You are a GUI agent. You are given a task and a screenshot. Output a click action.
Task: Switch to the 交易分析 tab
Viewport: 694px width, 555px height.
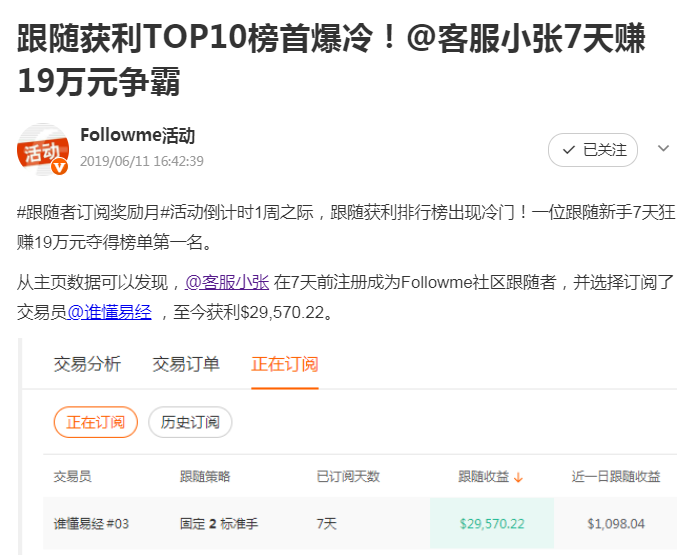coord(87,364)
